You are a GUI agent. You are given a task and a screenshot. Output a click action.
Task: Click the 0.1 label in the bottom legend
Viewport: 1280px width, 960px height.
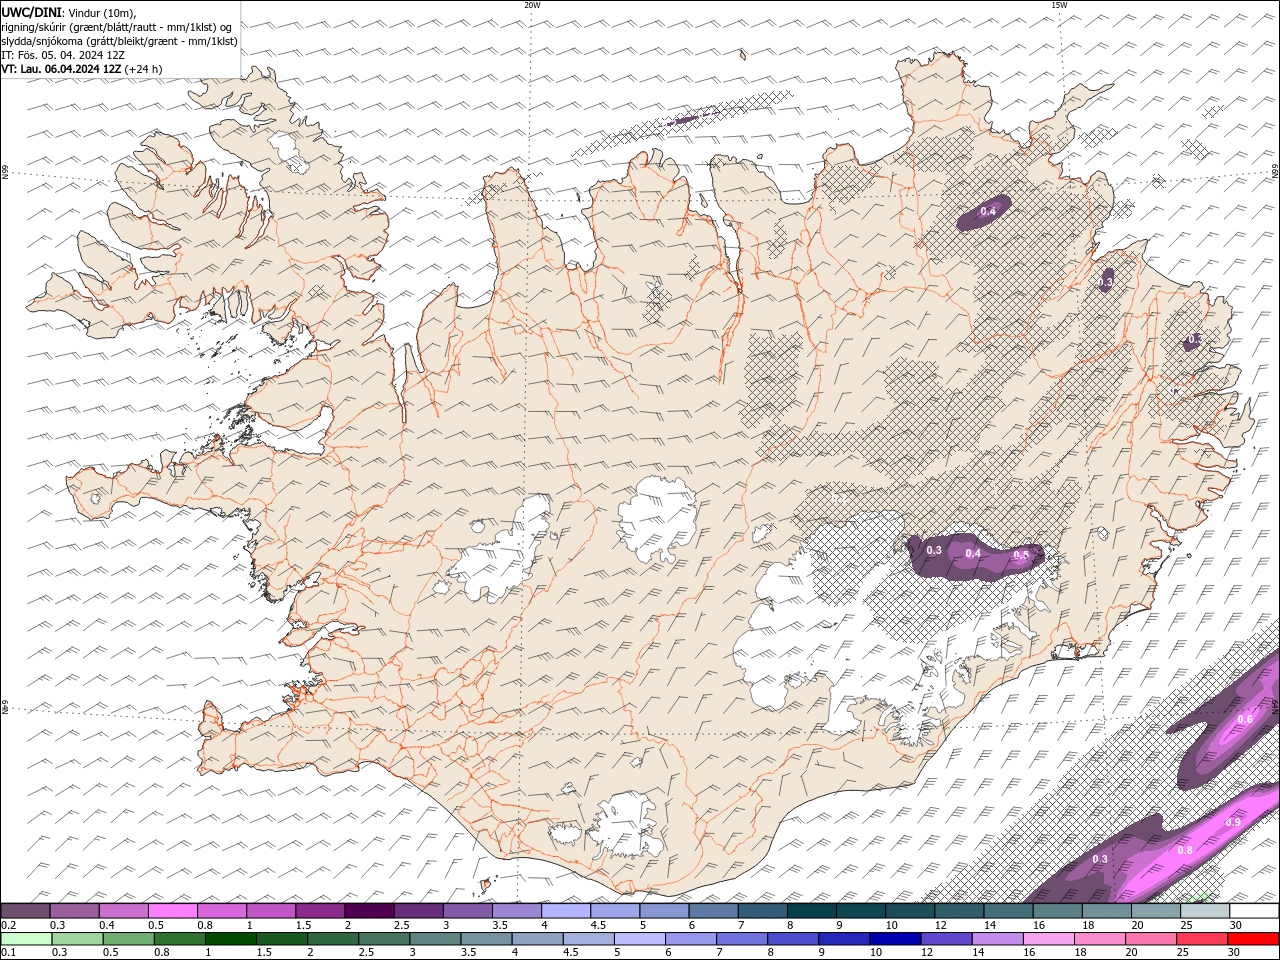8,952
